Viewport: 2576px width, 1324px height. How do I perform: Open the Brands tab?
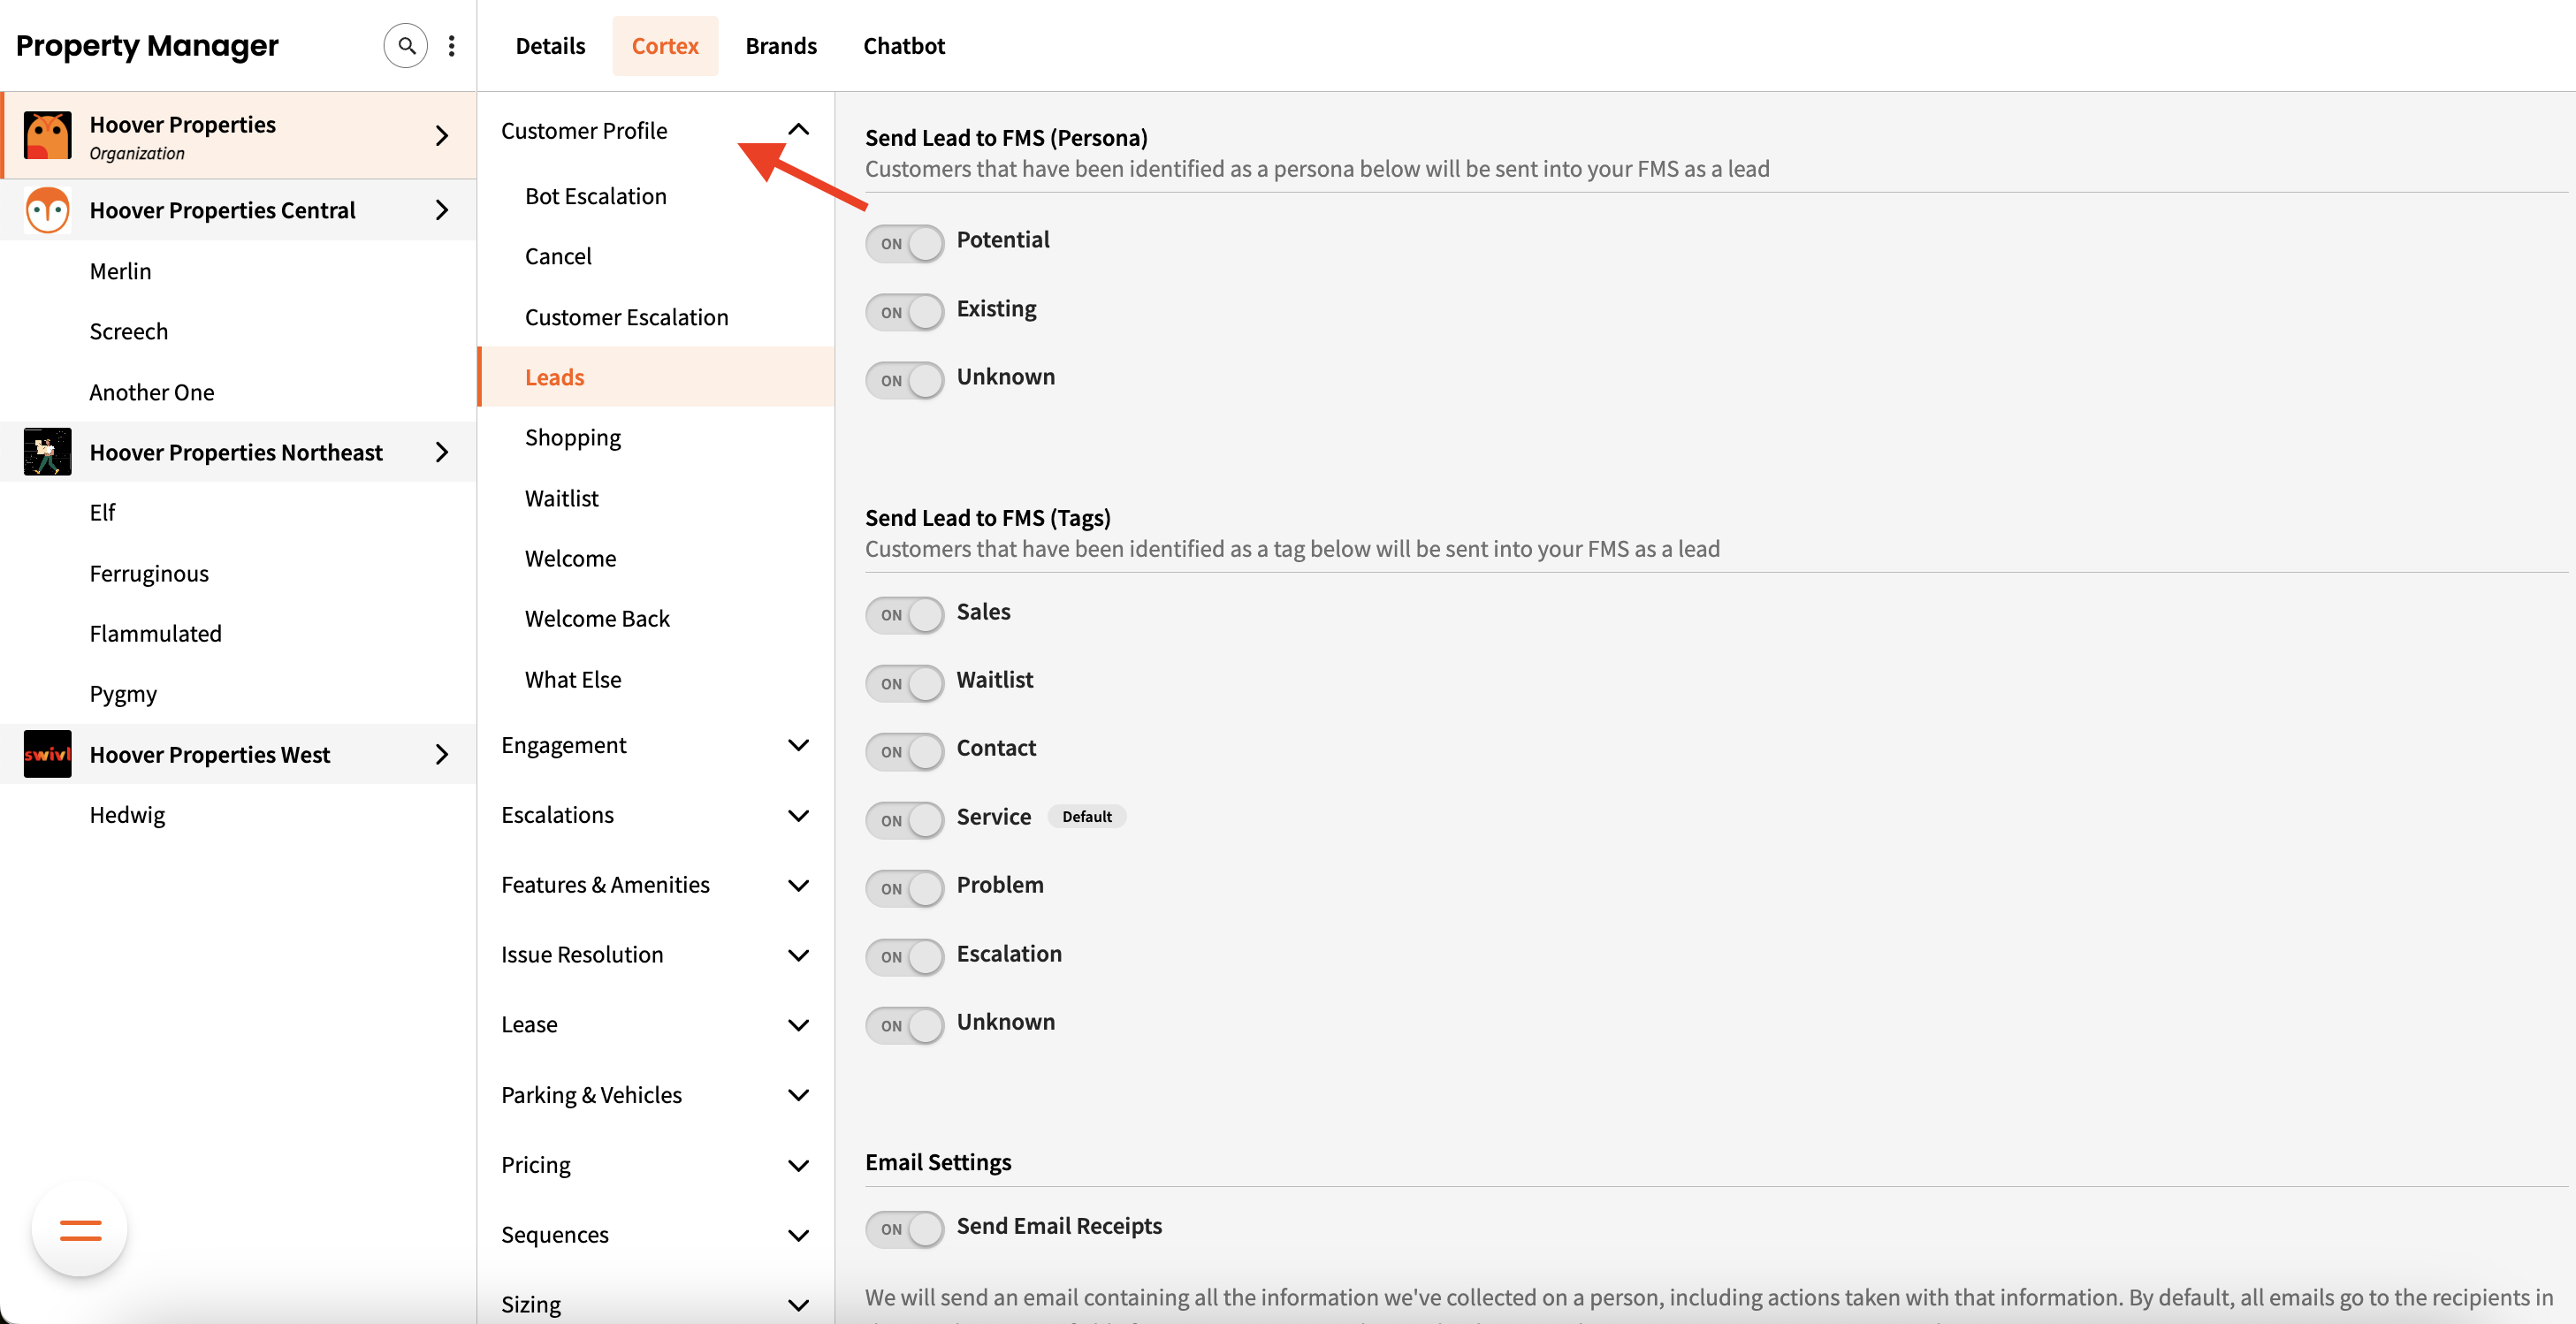coord(780,46)
